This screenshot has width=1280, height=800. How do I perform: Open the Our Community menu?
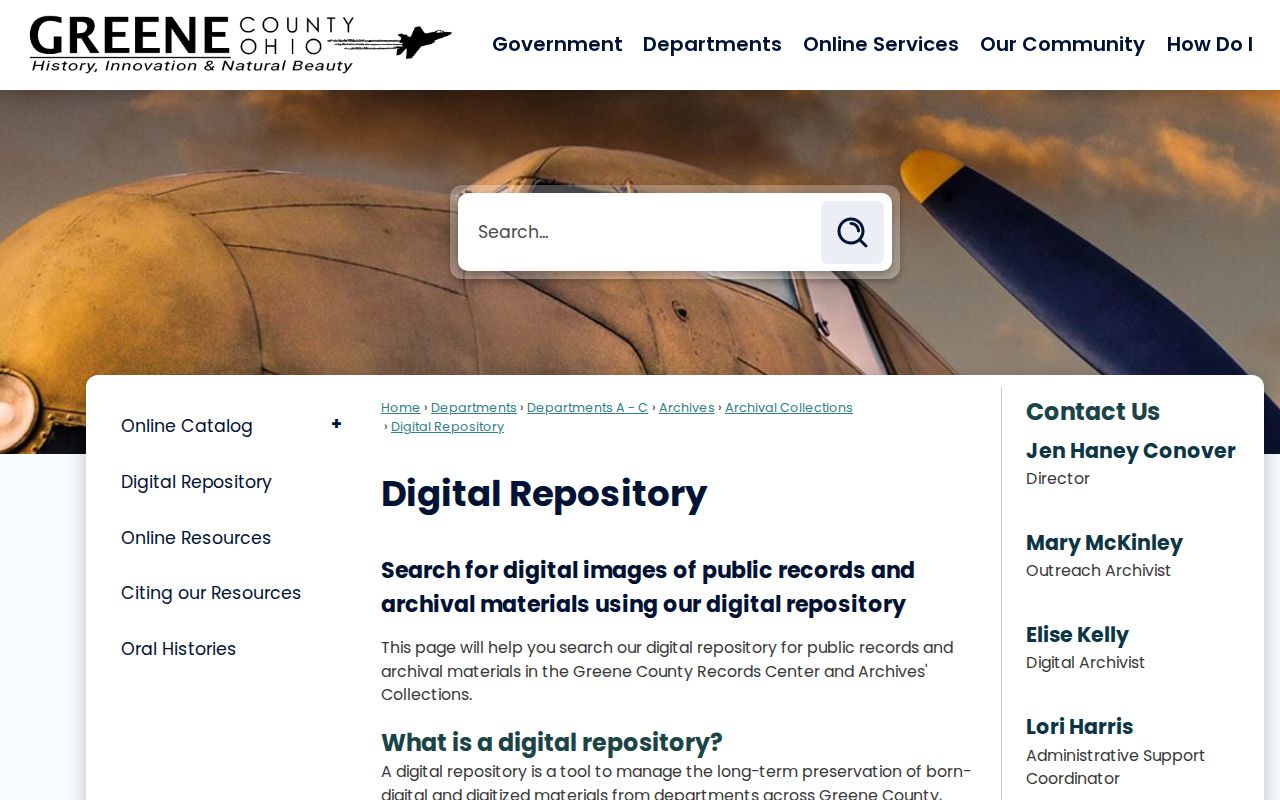click(1062, 44)
